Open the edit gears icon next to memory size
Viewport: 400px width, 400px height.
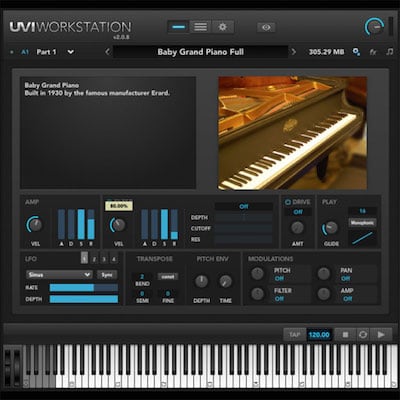coord(356,52)
